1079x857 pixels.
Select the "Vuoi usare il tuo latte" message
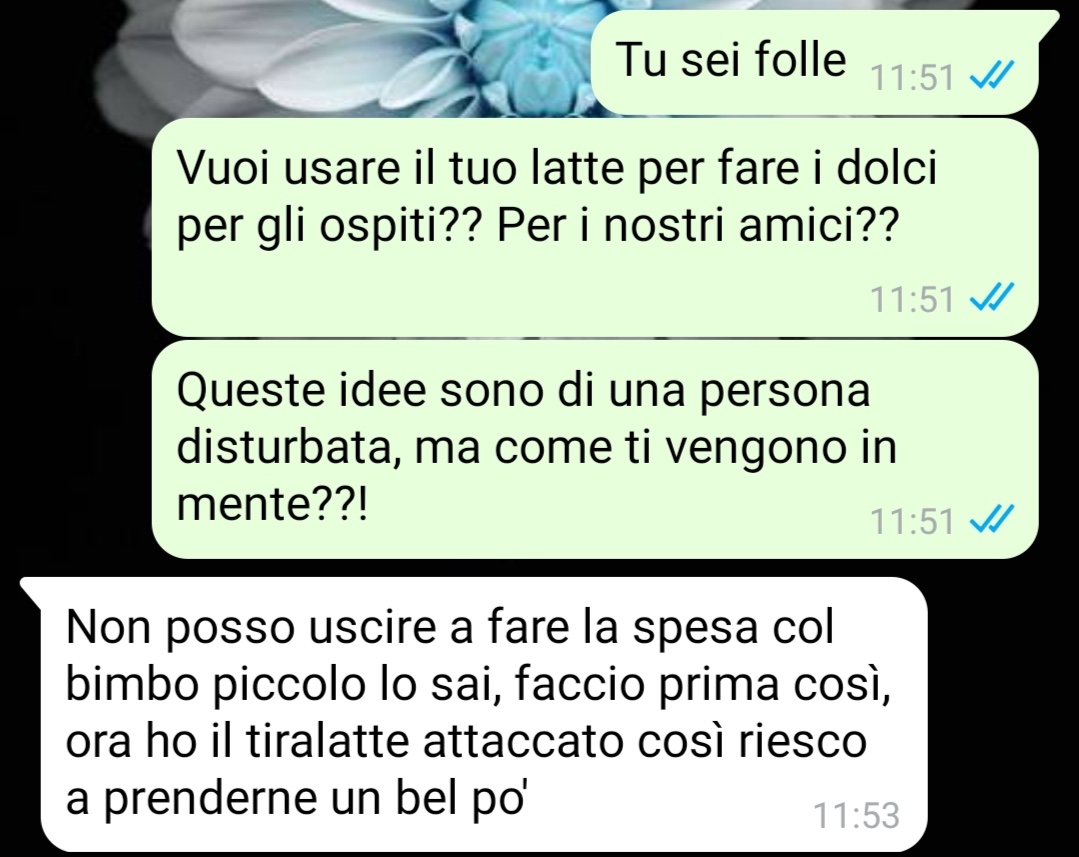[x=595, y=228]
